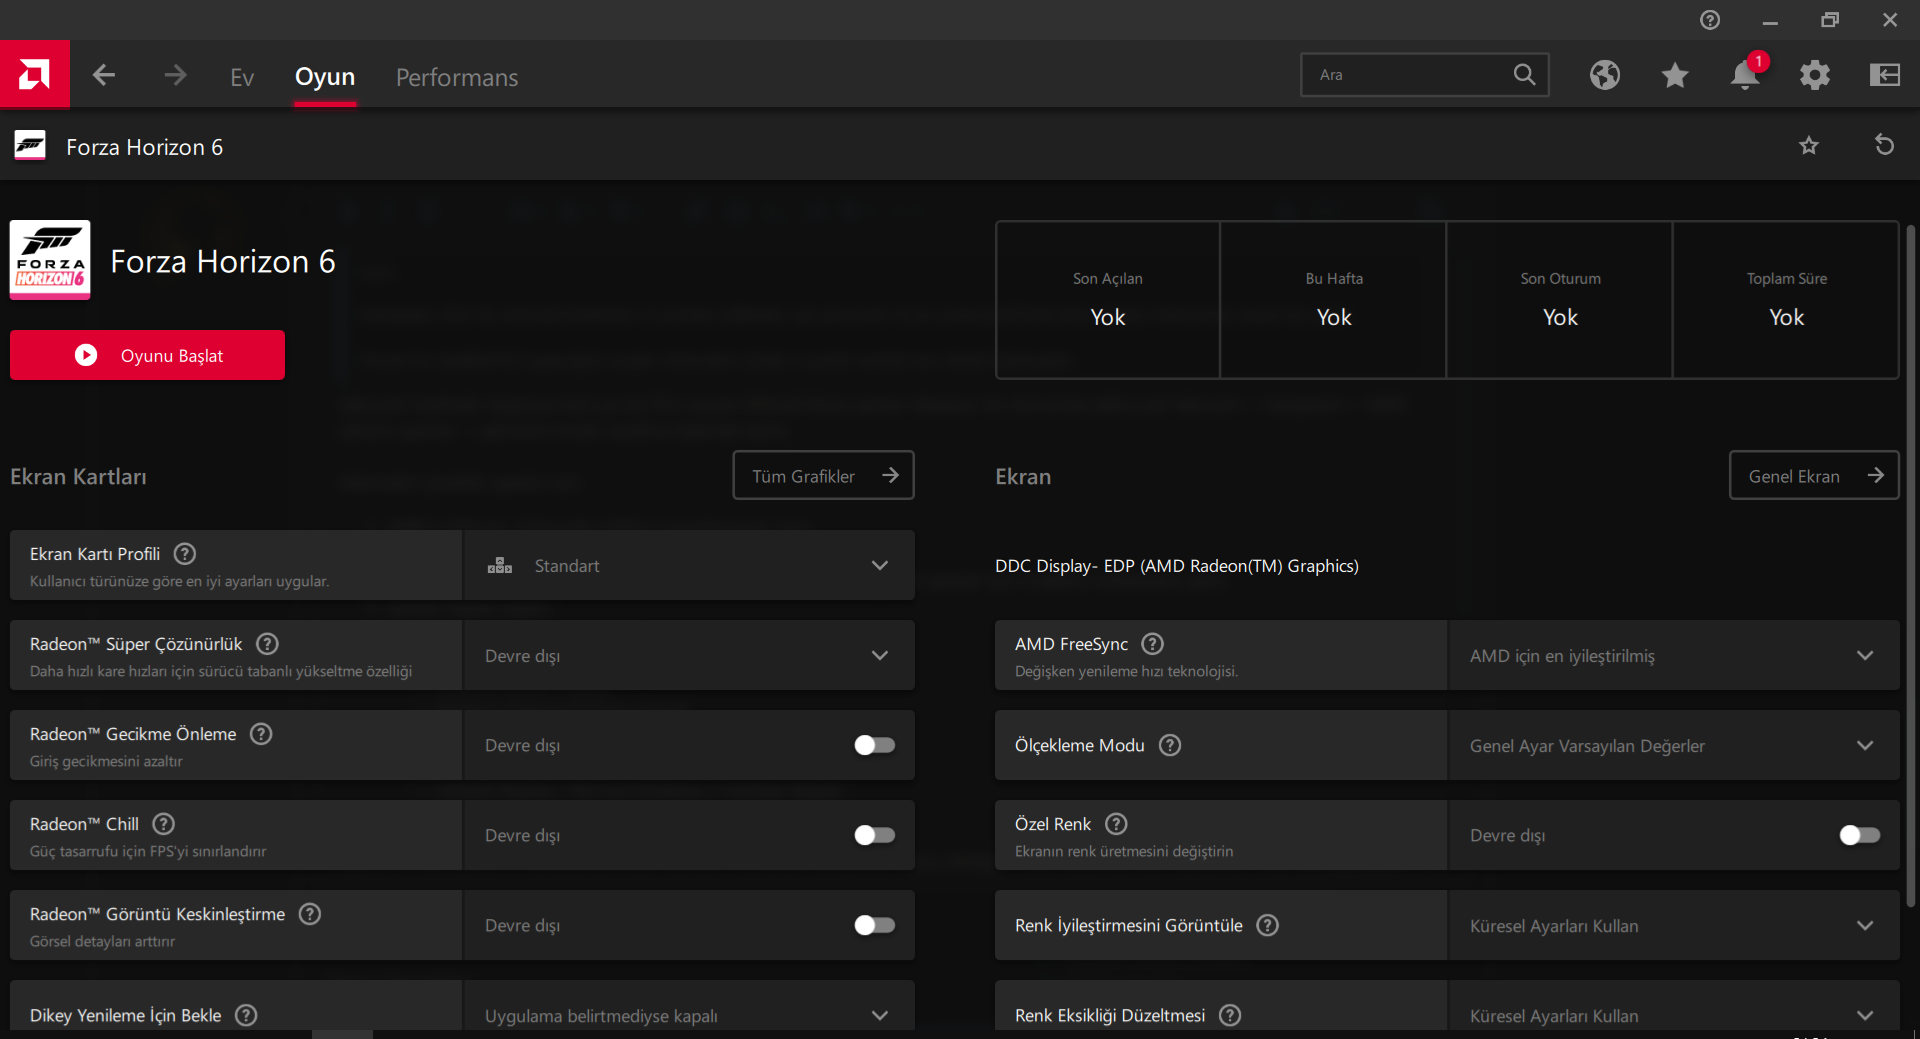
Task: Enable Radeon Görüntü Keskinleştirme toggle
Action: 874,925
